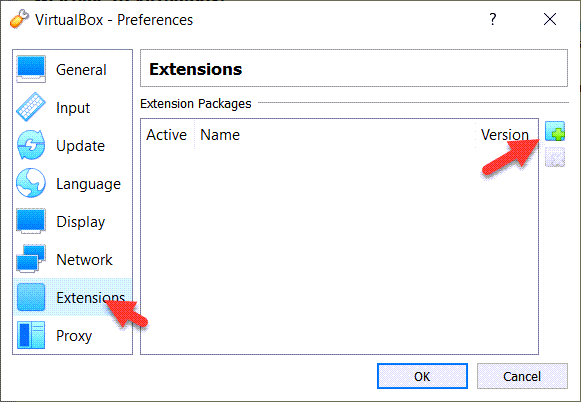Open help via the question mark
This screenshot has height=402, width=581.
492,19
